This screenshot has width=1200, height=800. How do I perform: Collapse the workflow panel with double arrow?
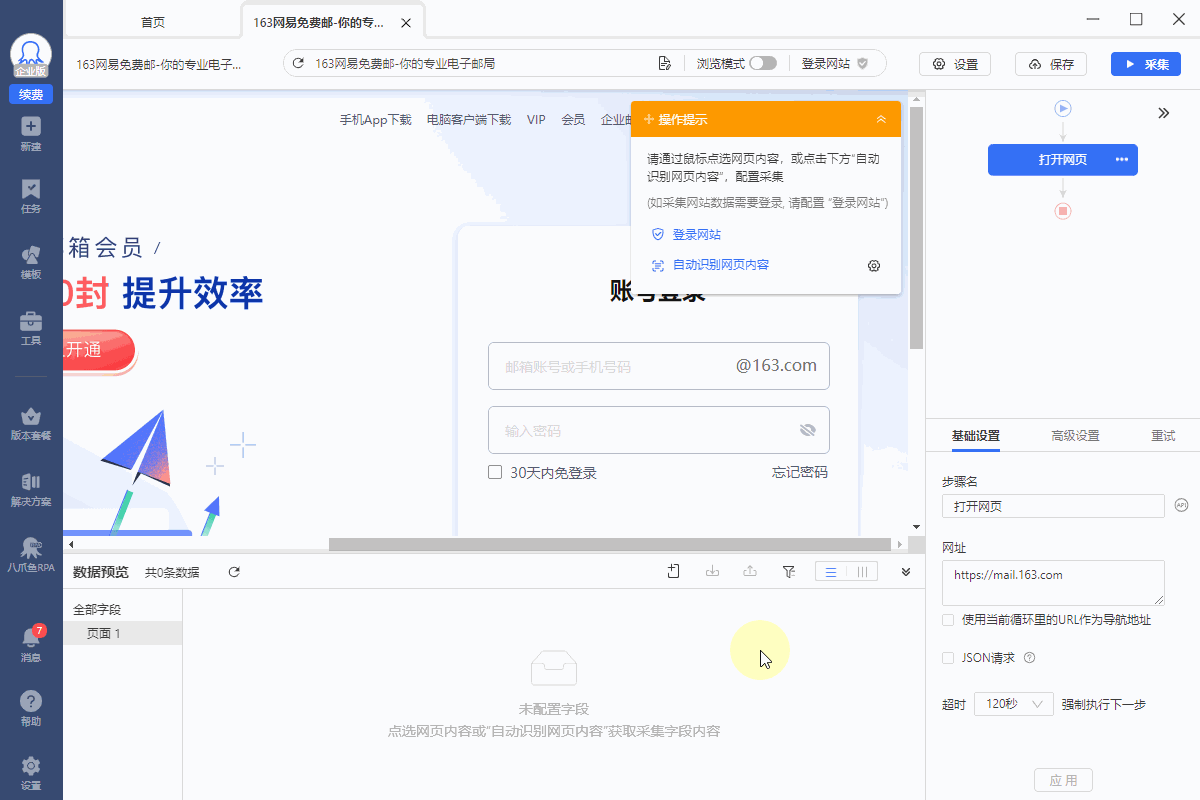click(1164, 113)
